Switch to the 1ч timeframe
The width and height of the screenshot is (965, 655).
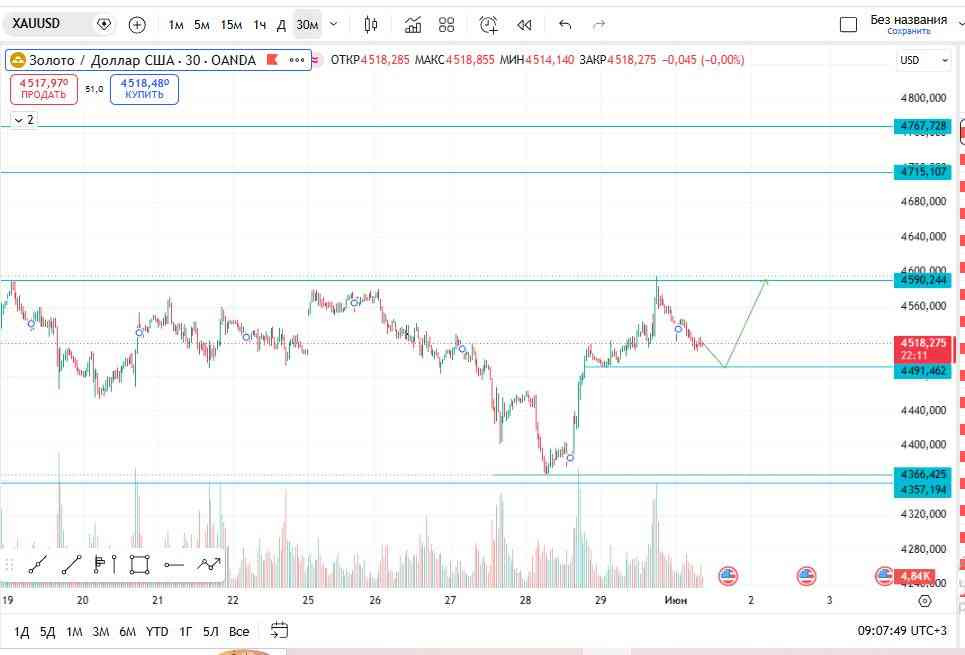click(260, 25)
